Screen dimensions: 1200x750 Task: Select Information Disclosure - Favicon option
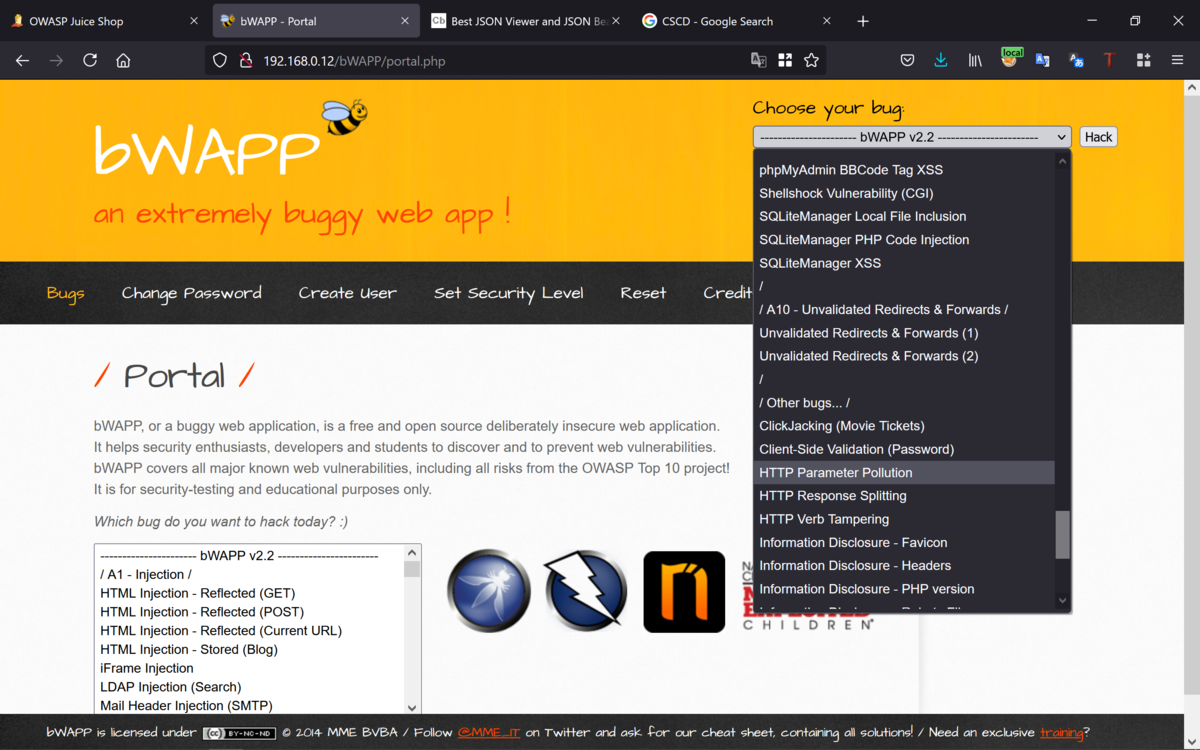pyautogui.click(x=904, y=542)
